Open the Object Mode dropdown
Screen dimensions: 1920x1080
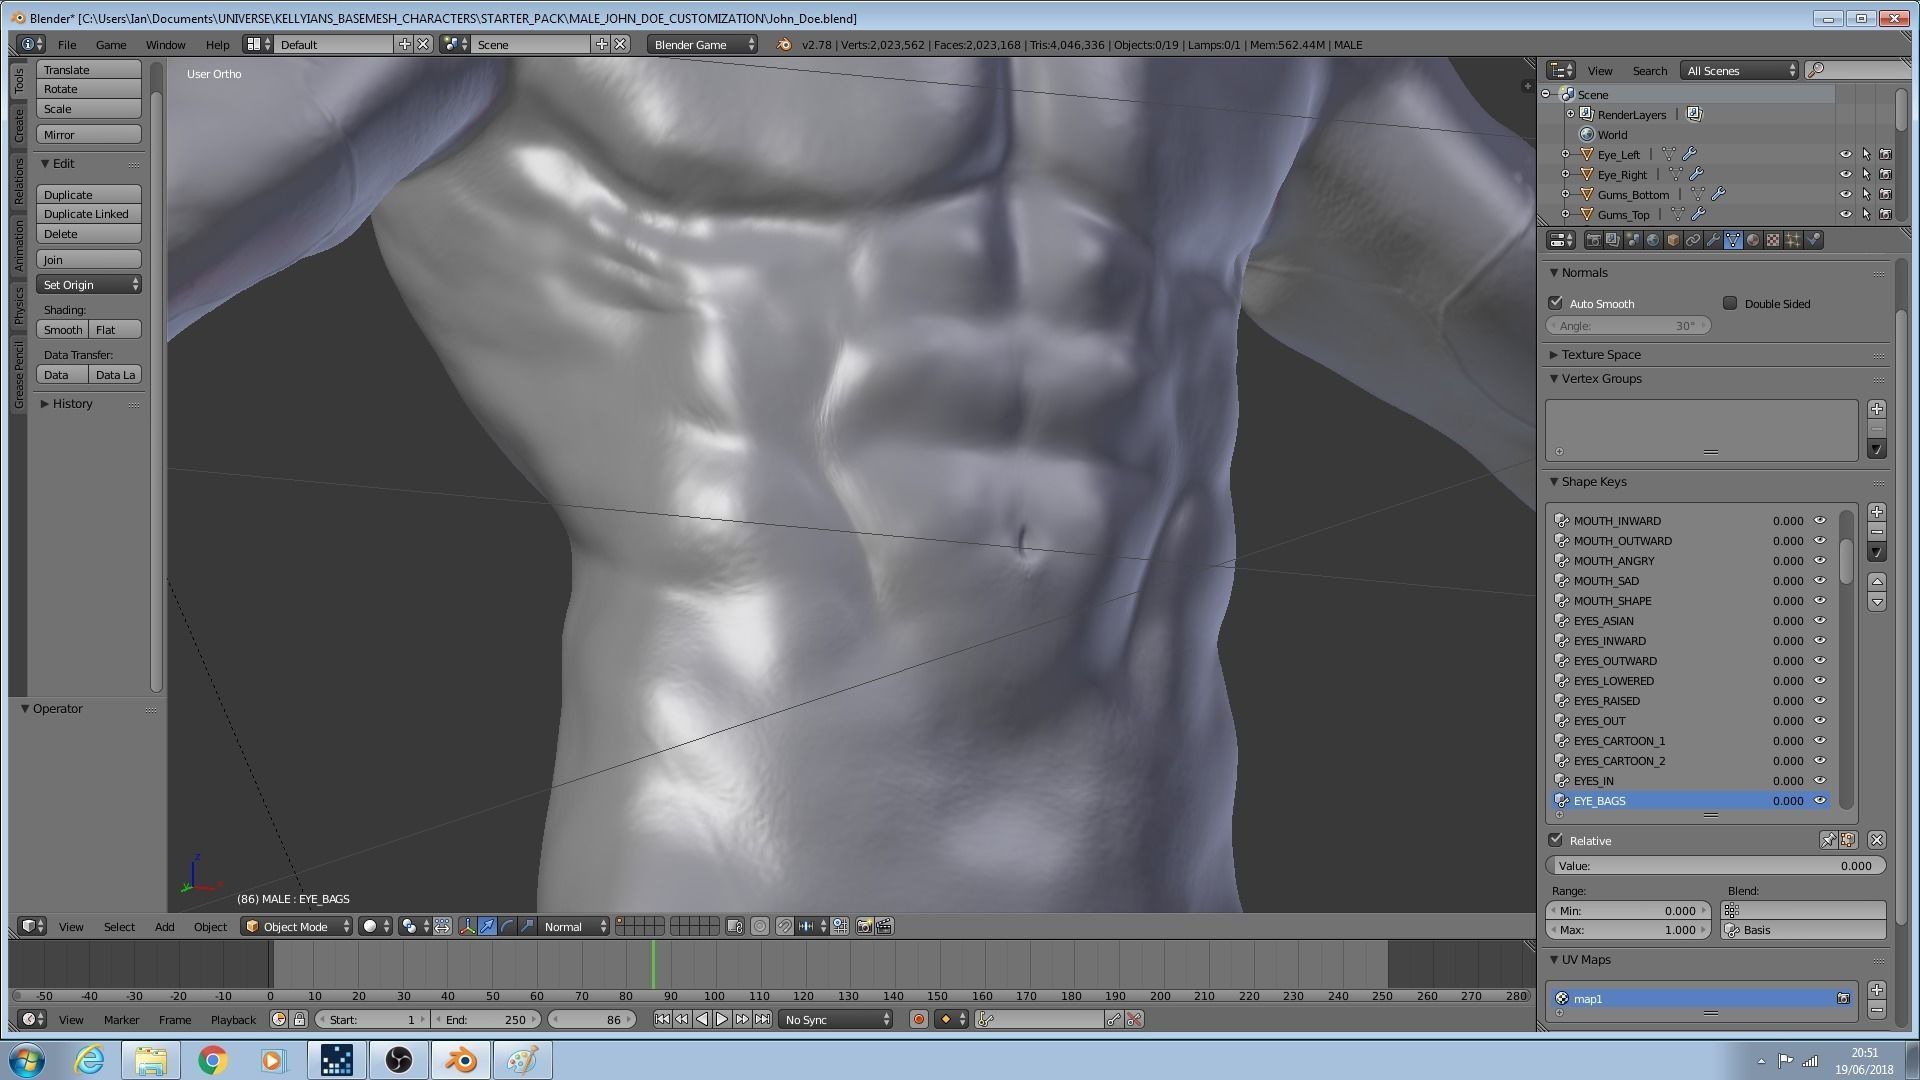tap(297, 926)
